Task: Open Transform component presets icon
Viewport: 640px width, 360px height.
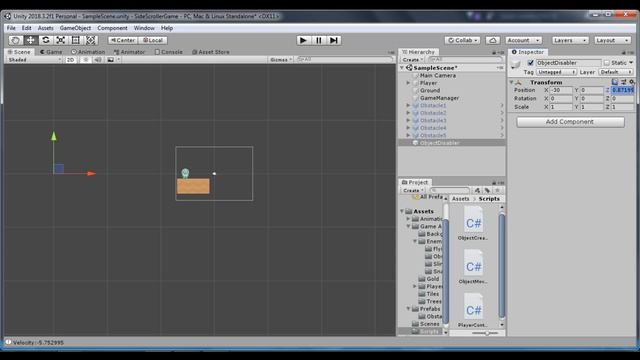Action: 623,82
